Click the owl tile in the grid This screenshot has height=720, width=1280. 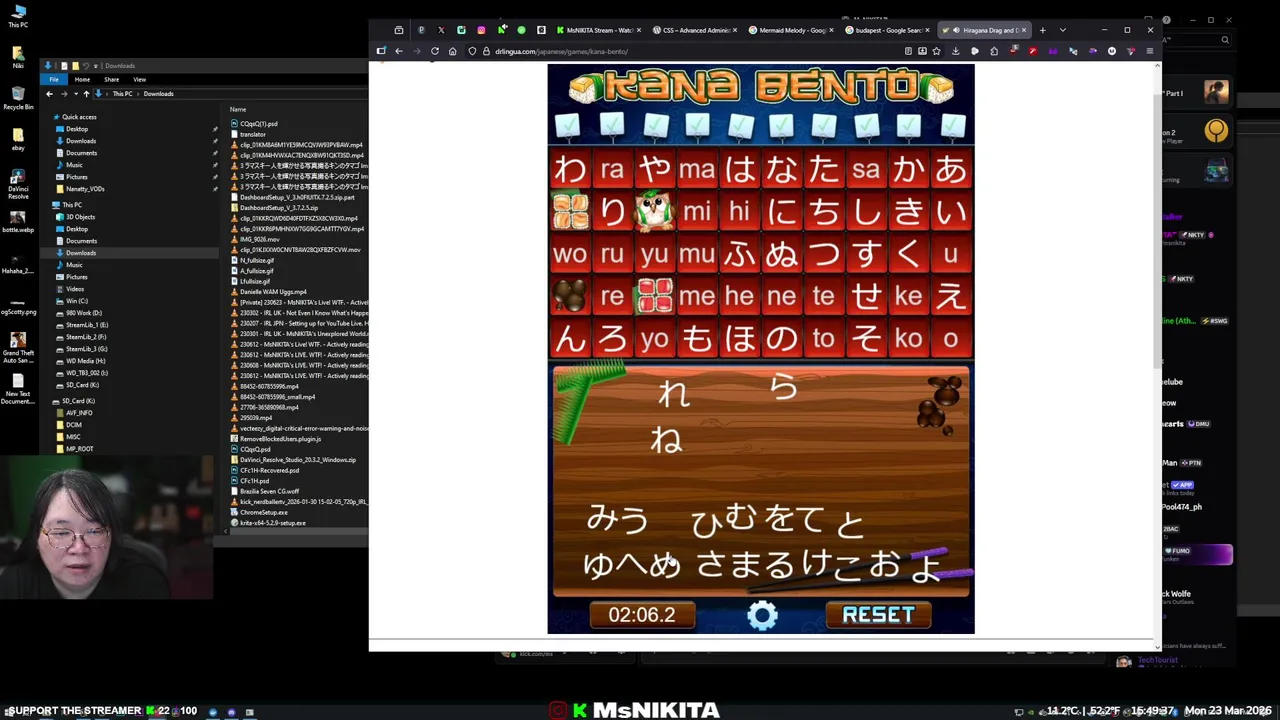(655, 211)
